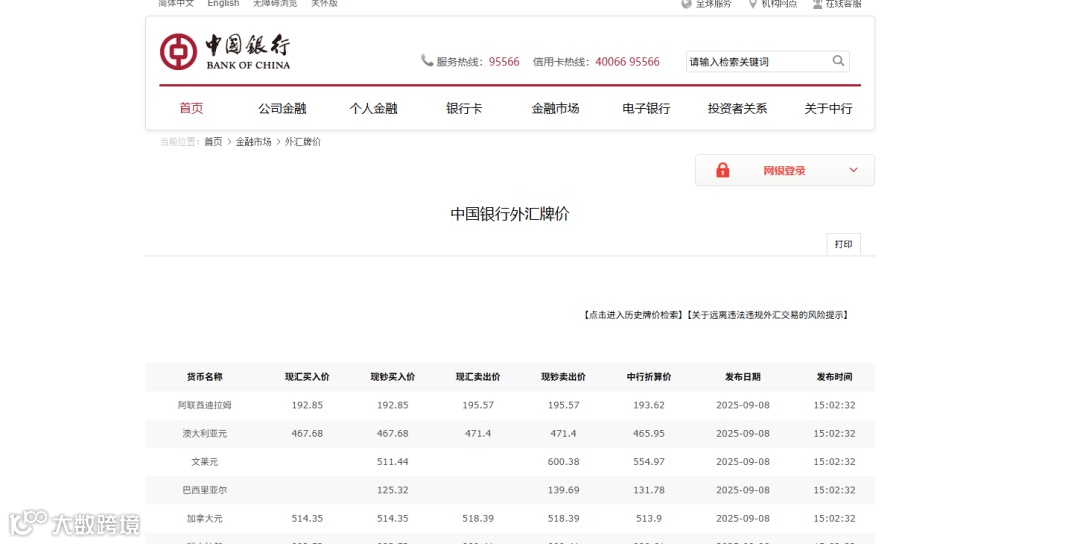
Task: Click the 95566 service hotline number
Action: 504,61
